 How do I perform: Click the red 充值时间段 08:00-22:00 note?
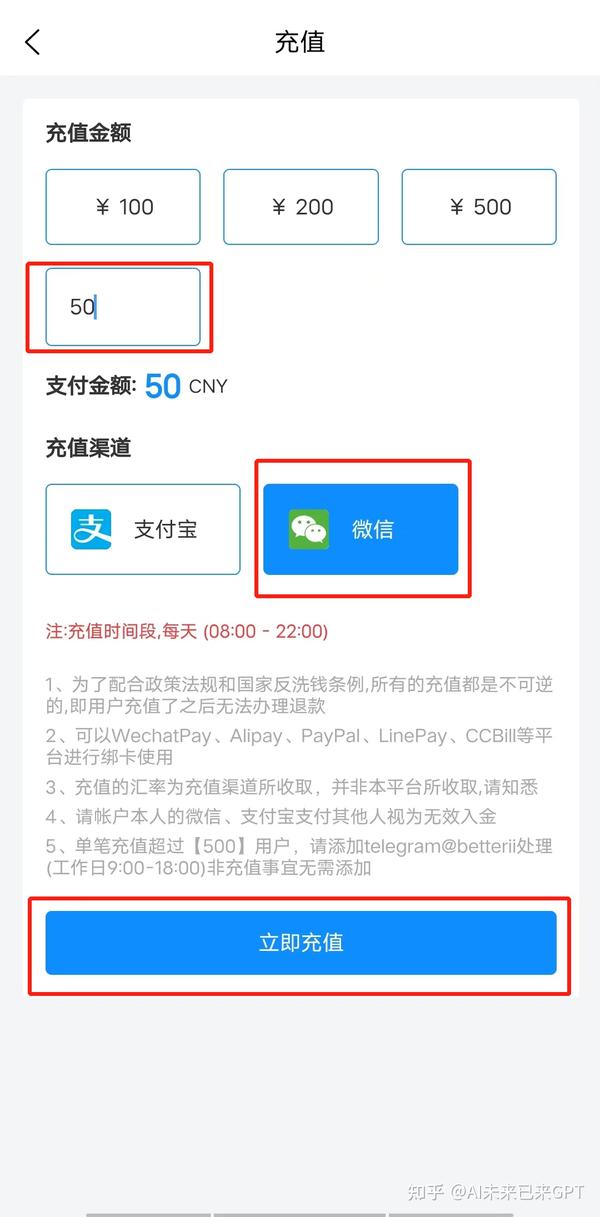187,632
